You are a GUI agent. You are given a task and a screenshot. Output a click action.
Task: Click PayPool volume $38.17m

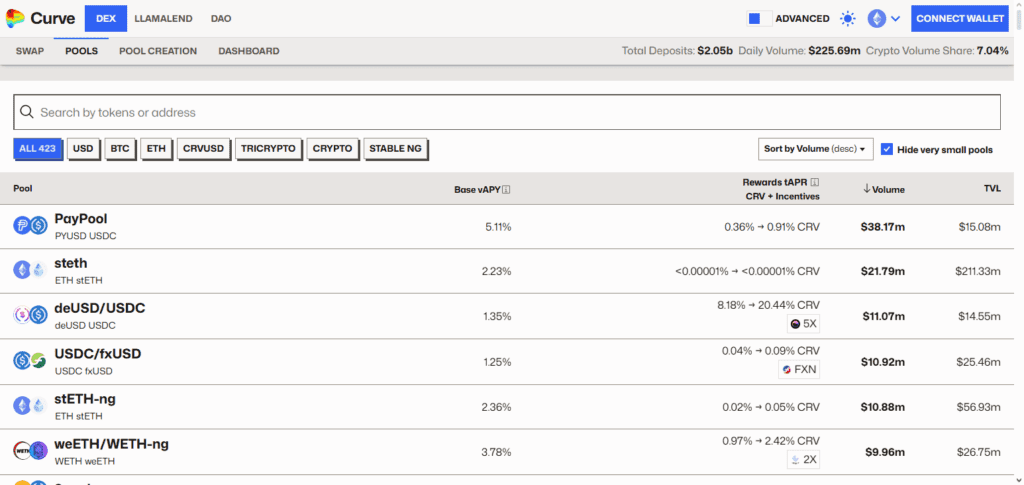[x=883, y=227]
